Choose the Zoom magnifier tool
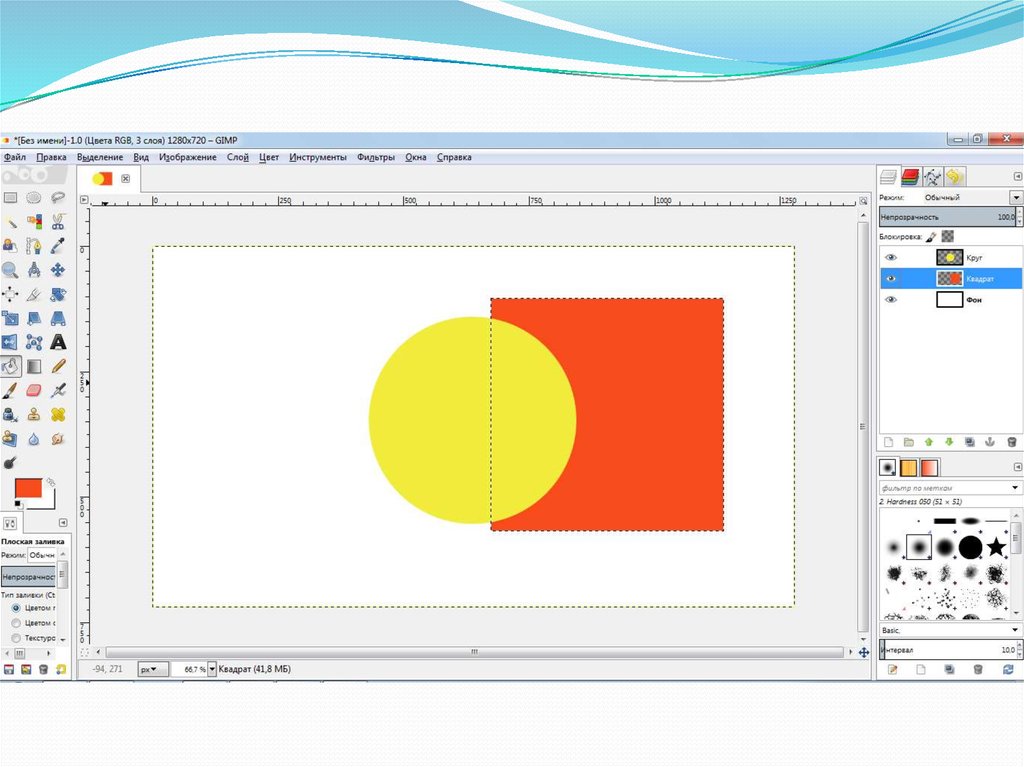Screen dimensions: 1024x767 (10, 270)
